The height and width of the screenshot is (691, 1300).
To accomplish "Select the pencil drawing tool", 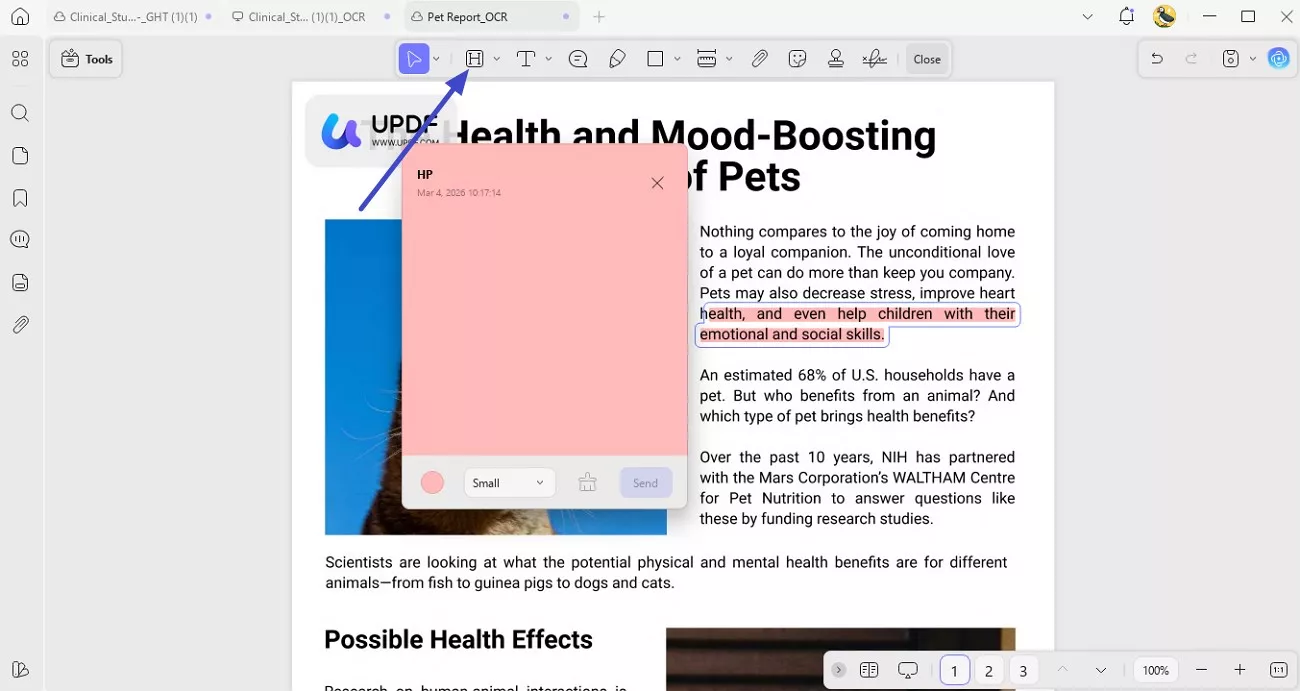I will tap(618, 59).
